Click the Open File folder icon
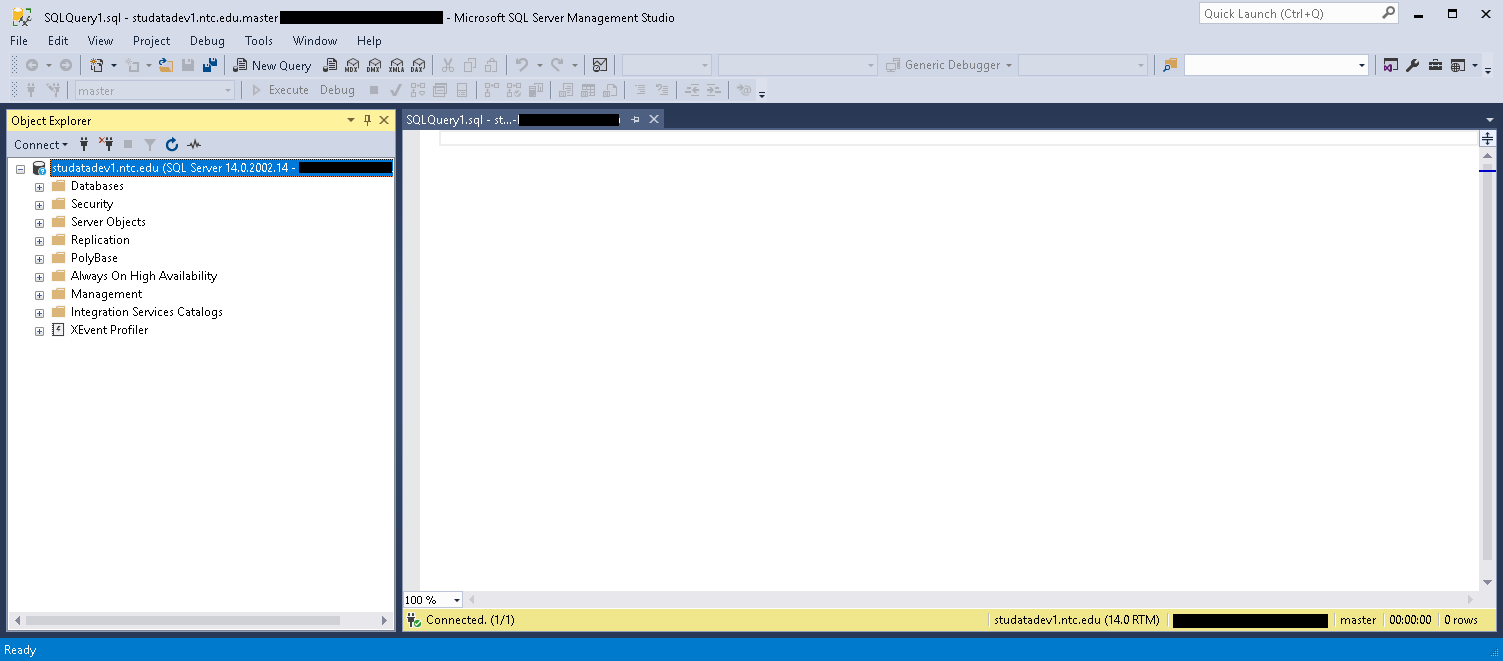Screen dimensions: 1503x661 [166, 65]
